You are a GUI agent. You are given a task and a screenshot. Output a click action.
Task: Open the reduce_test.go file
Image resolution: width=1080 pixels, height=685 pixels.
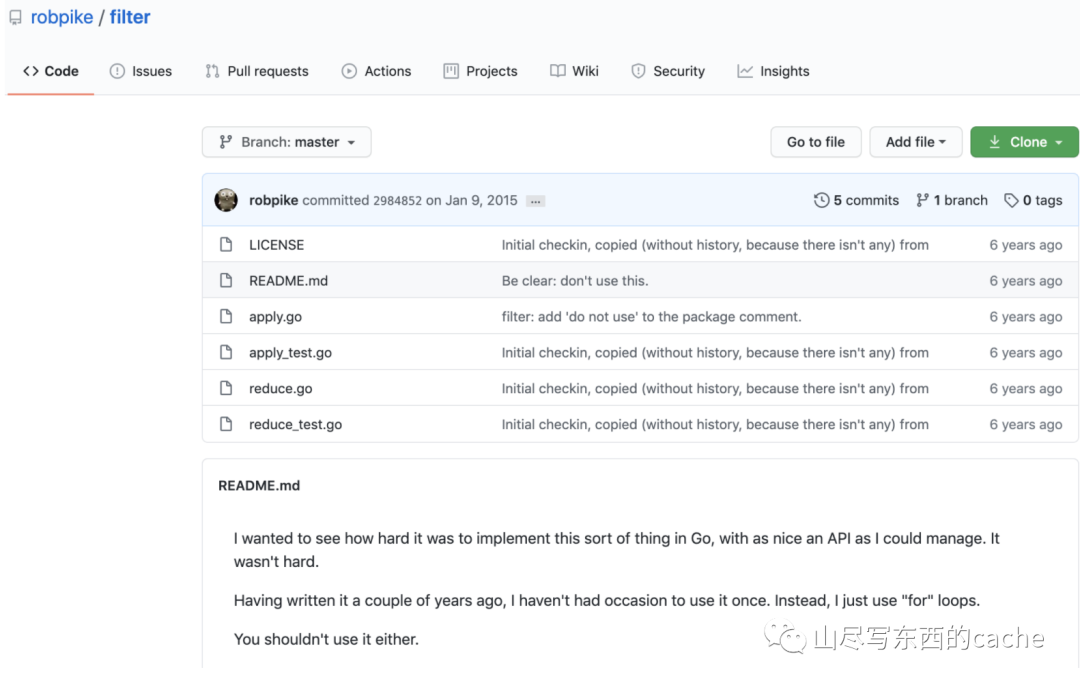pyautogui.click(x=295, y=425)
